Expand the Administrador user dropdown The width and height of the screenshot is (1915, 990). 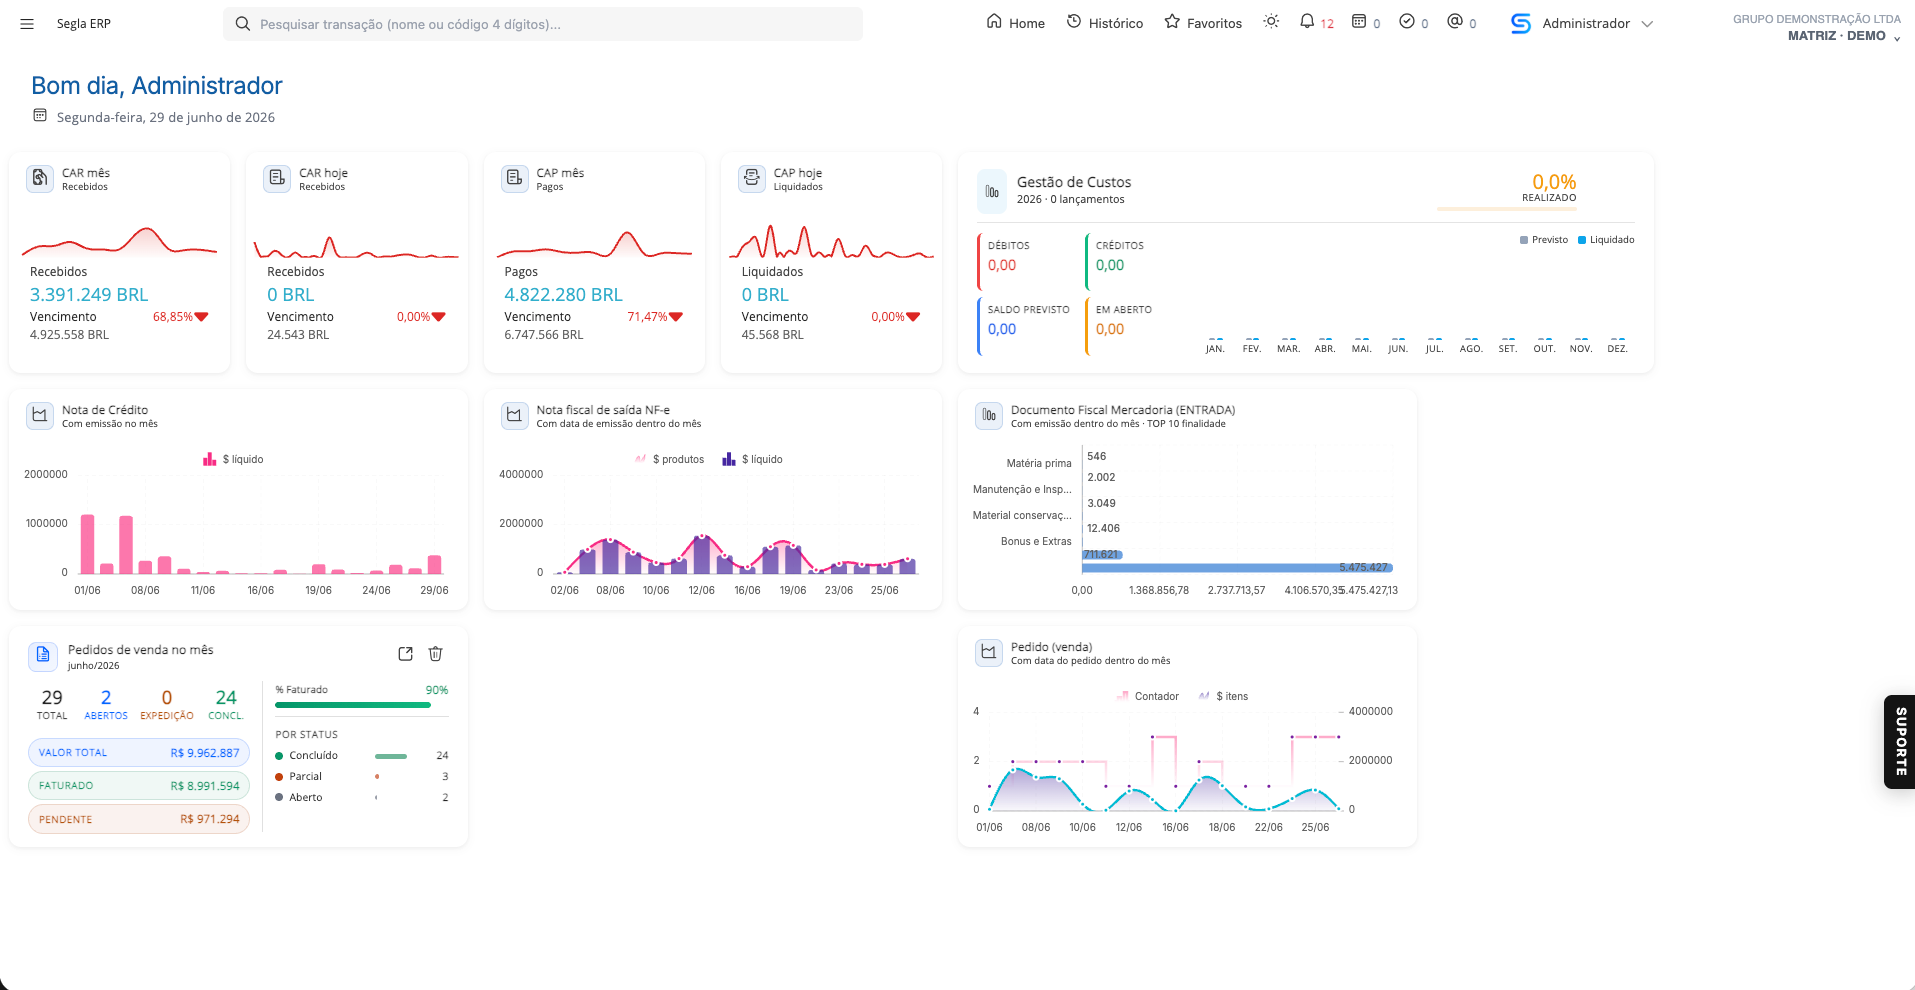pos(1597,23)
